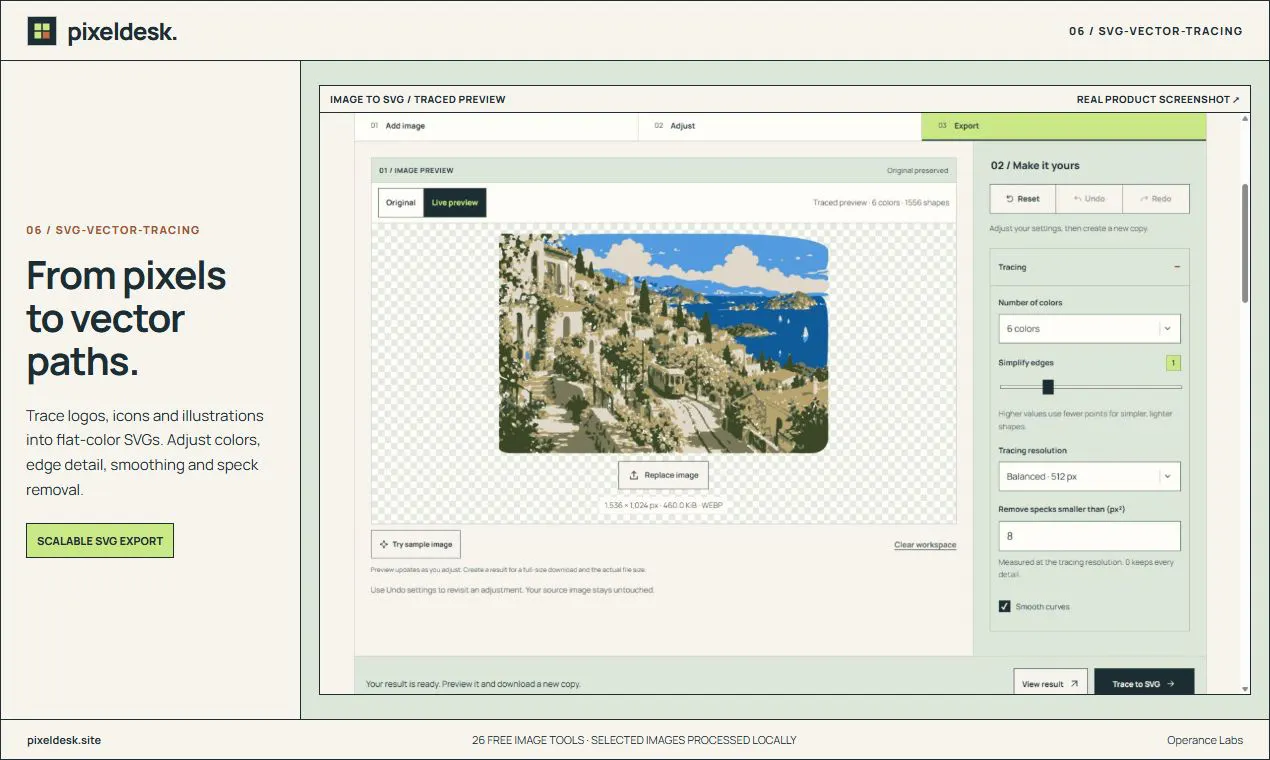Viewport: 1270px width, 760px height.
Task: Load the Try sample image option
Action: tap(416, 544)
